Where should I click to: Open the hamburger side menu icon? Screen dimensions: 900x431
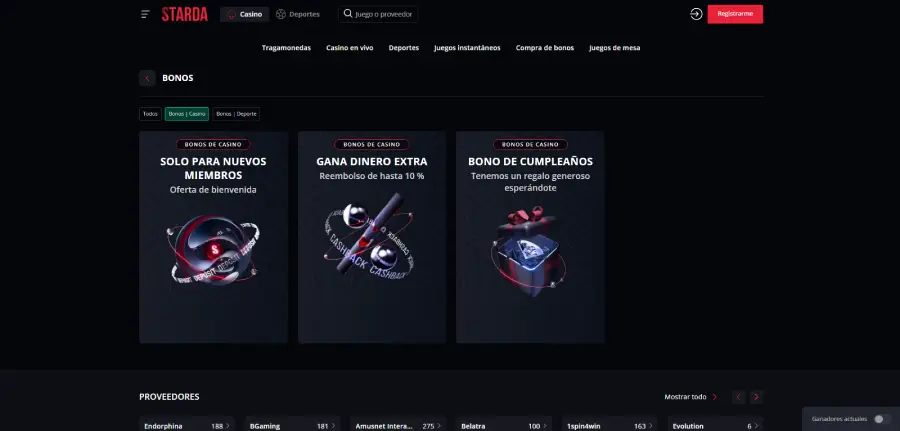point(145,14)
